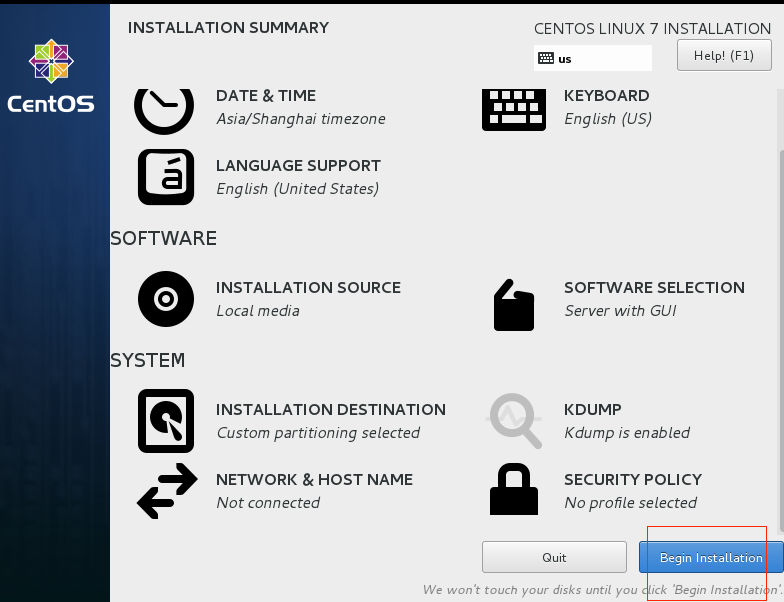This screenshot has width=784, height=602.
Task: Click 'Not connected' network status text
Action: coord(268,503)
